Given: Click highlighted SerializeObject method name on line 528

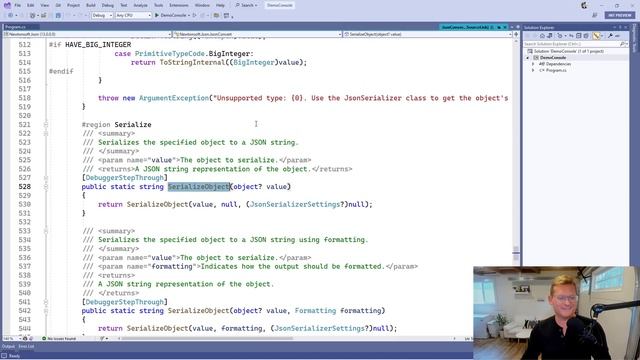Looking at the screenshot, I should coord(199,187).
